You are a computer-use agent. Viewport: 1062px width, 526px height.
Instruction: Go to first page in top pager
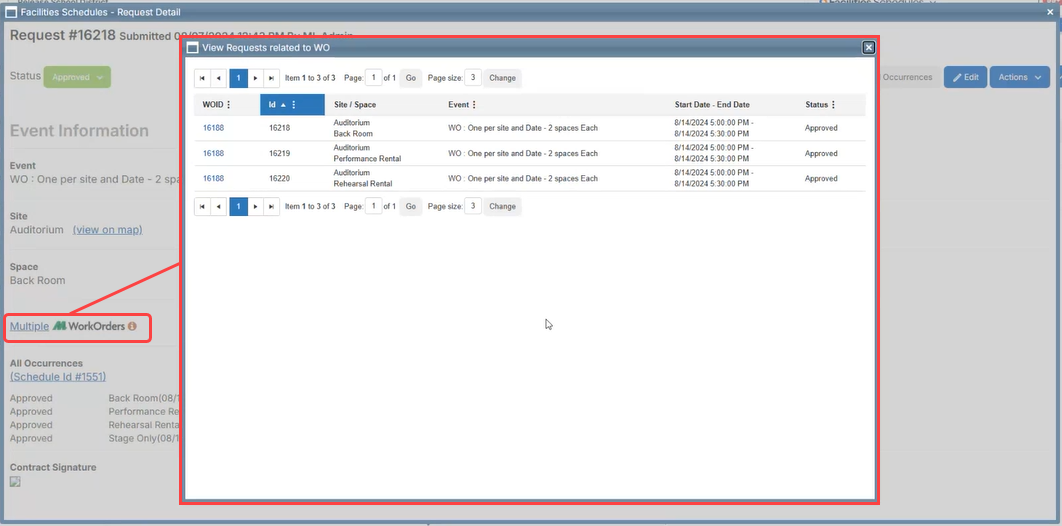[x=202, y=78]
